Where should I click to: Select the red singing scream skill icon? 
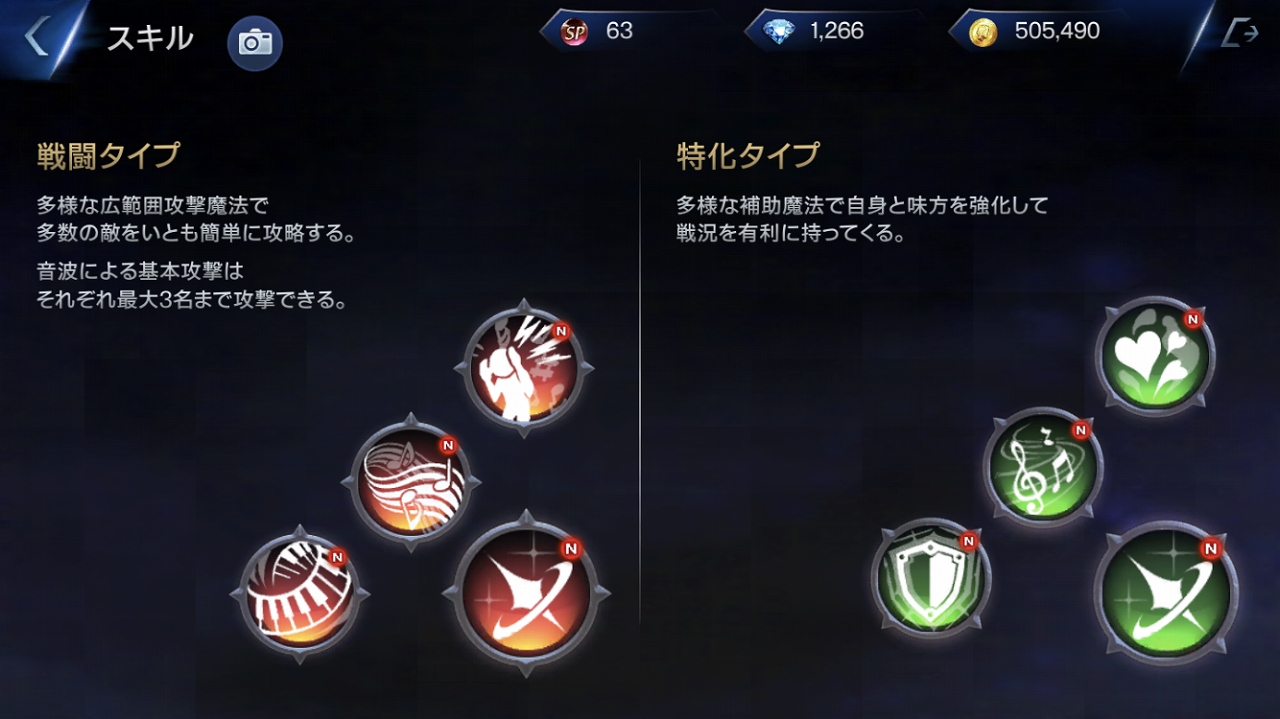point(524,367)
